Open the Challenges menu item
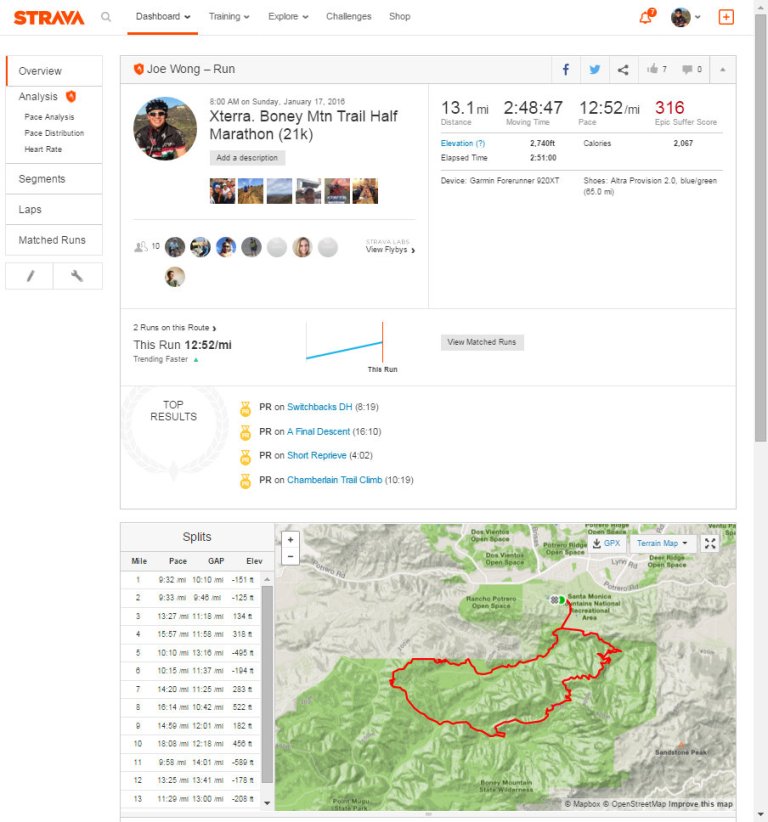Screen dimensions: 768x822 pos(348,17)
